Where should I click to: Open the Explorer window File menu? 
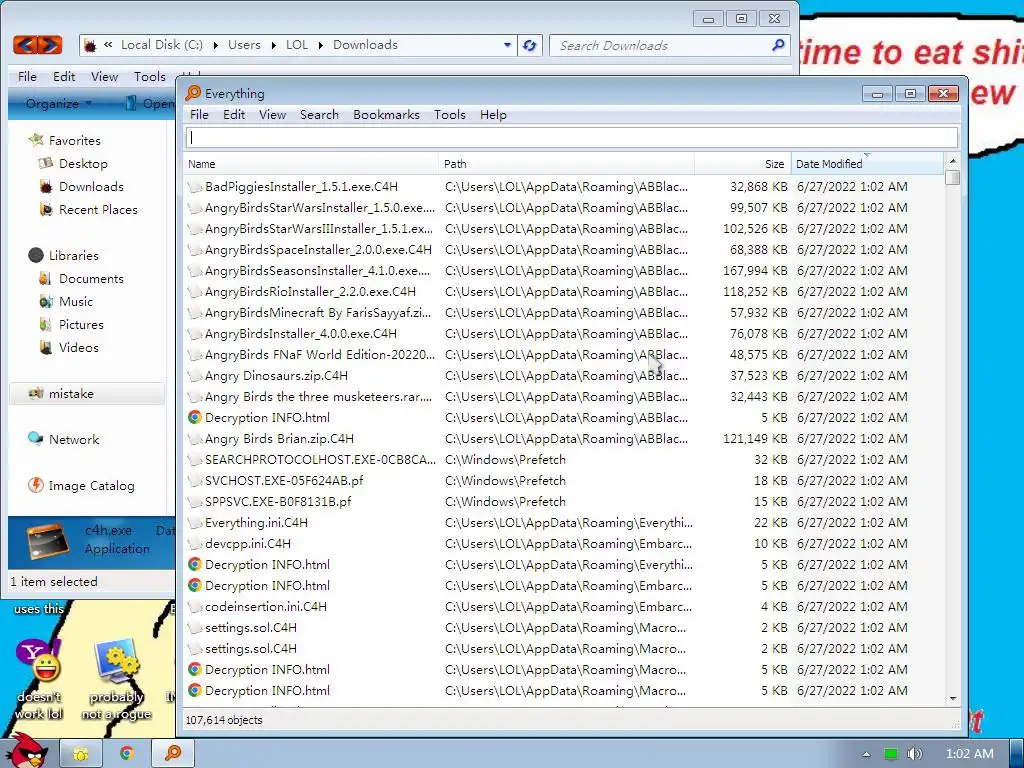coord(27,76)
